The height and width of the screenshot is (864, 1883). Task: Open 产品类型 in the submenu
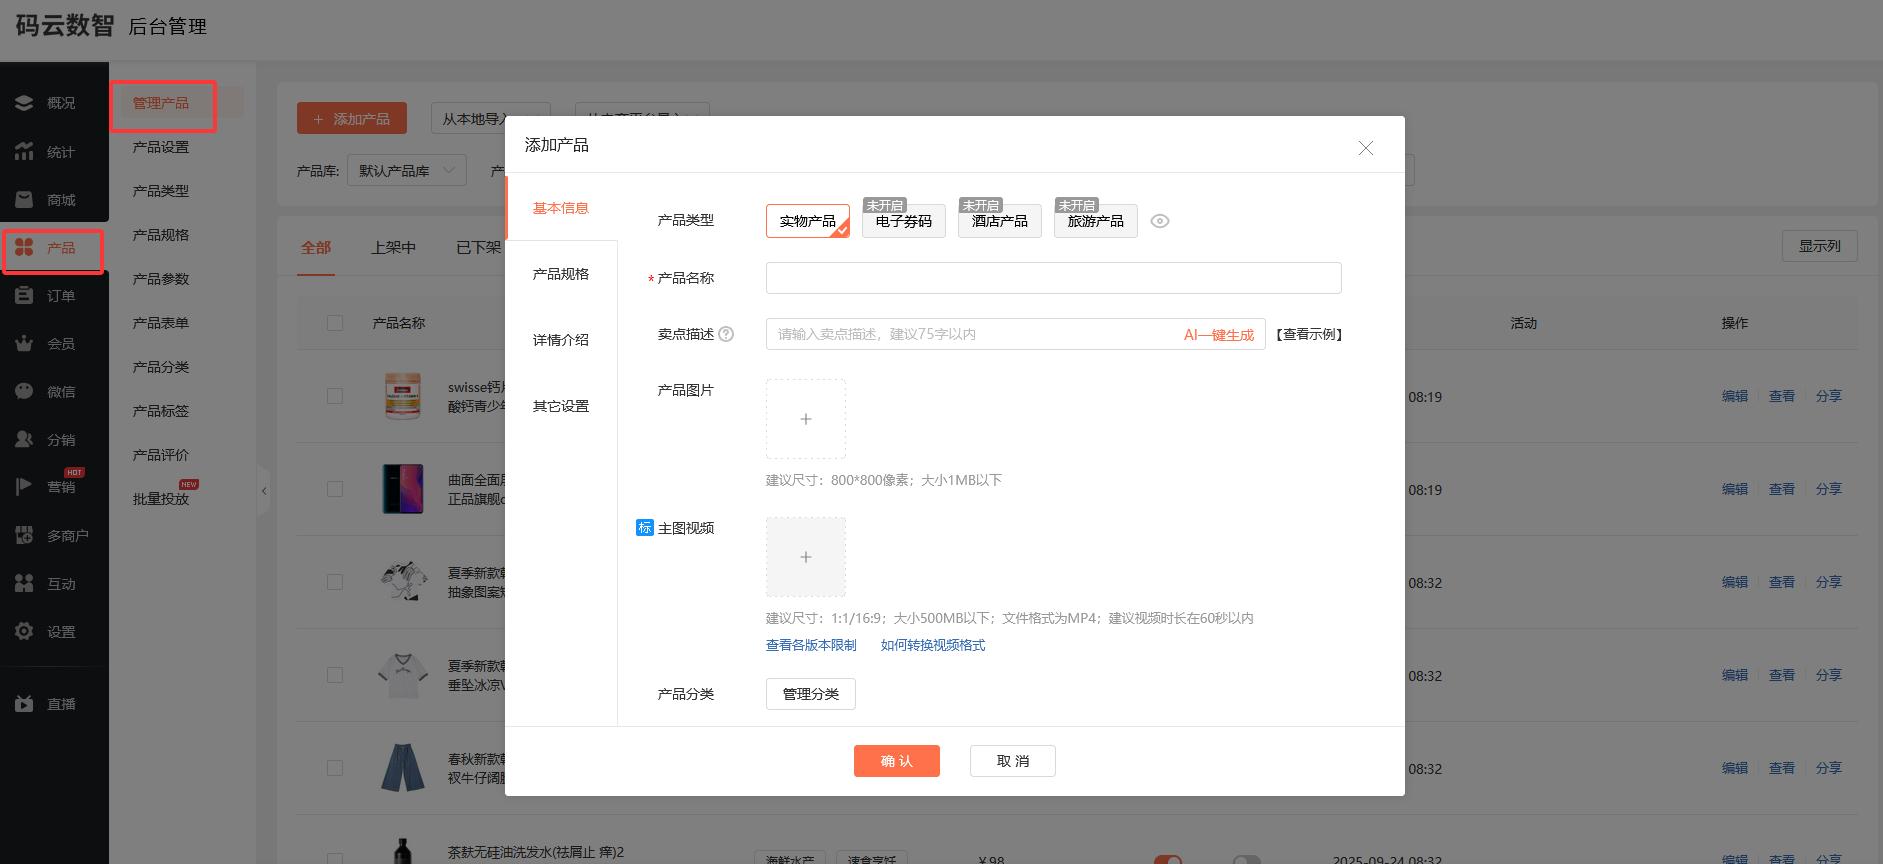tap(161, 191)
